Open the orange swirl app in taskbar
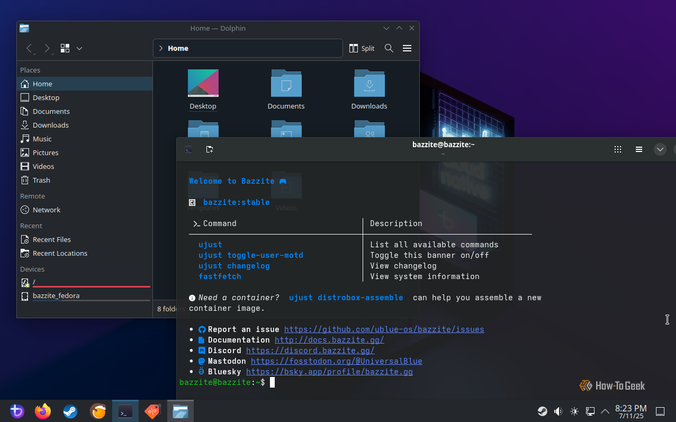The image size is (676, 422). pos(98,411)
